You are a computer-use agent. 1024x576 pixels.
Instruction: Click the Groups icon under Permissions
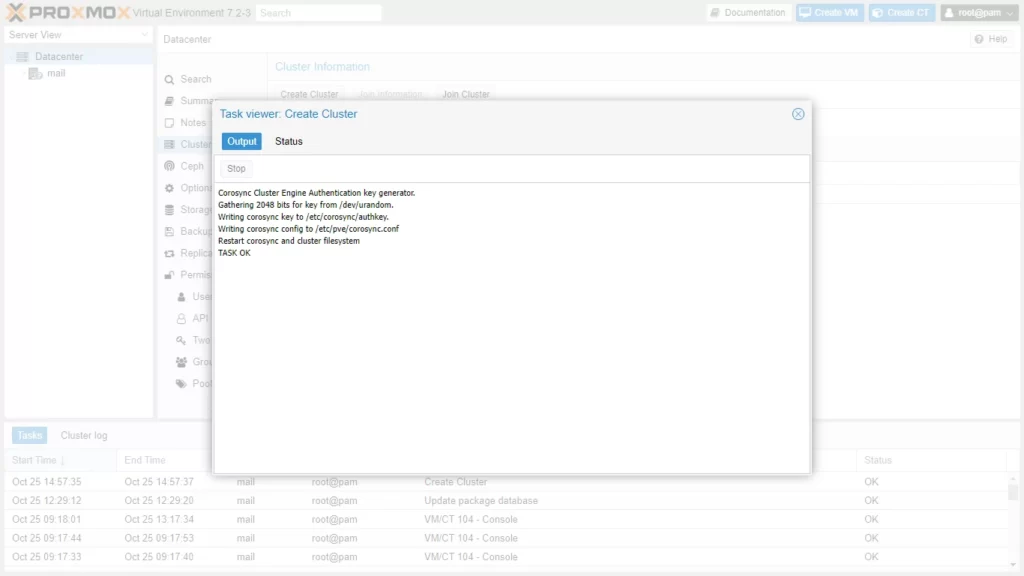(x=181, y=362)
